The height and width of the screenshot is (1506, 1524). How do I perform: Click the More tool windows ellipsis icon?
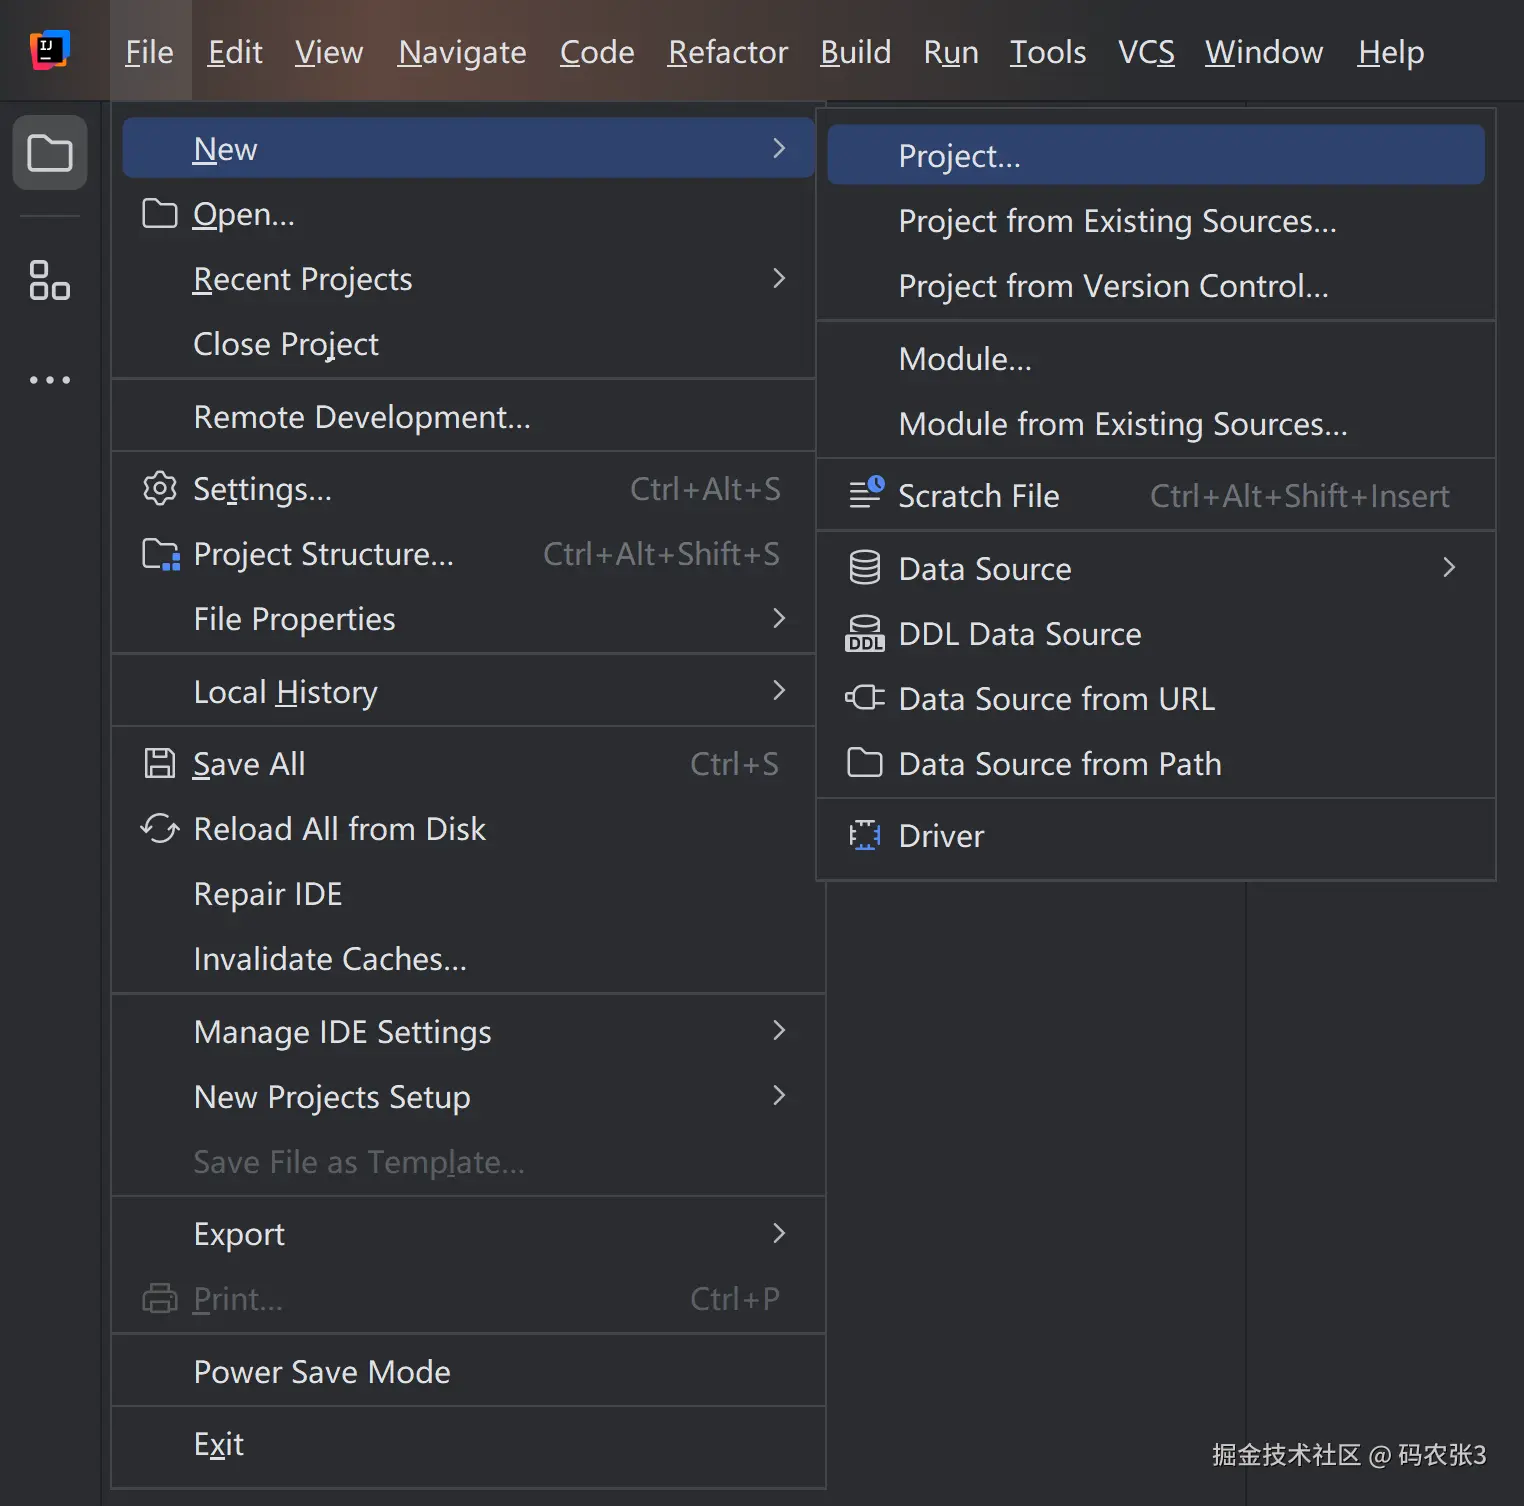(x=49, y=380)
